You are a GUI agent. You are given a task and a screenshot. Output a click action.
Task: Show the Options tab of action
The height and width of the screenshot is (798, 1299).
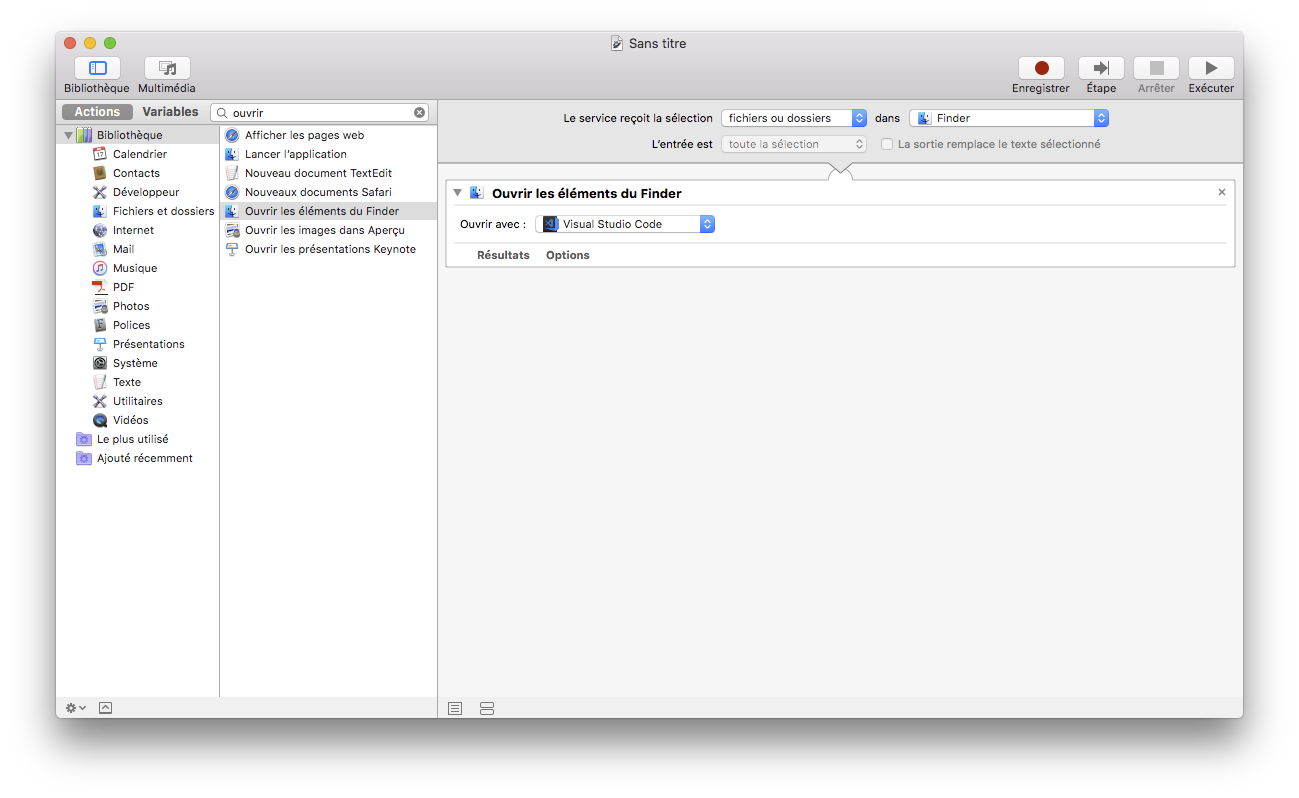pos(568,255)
